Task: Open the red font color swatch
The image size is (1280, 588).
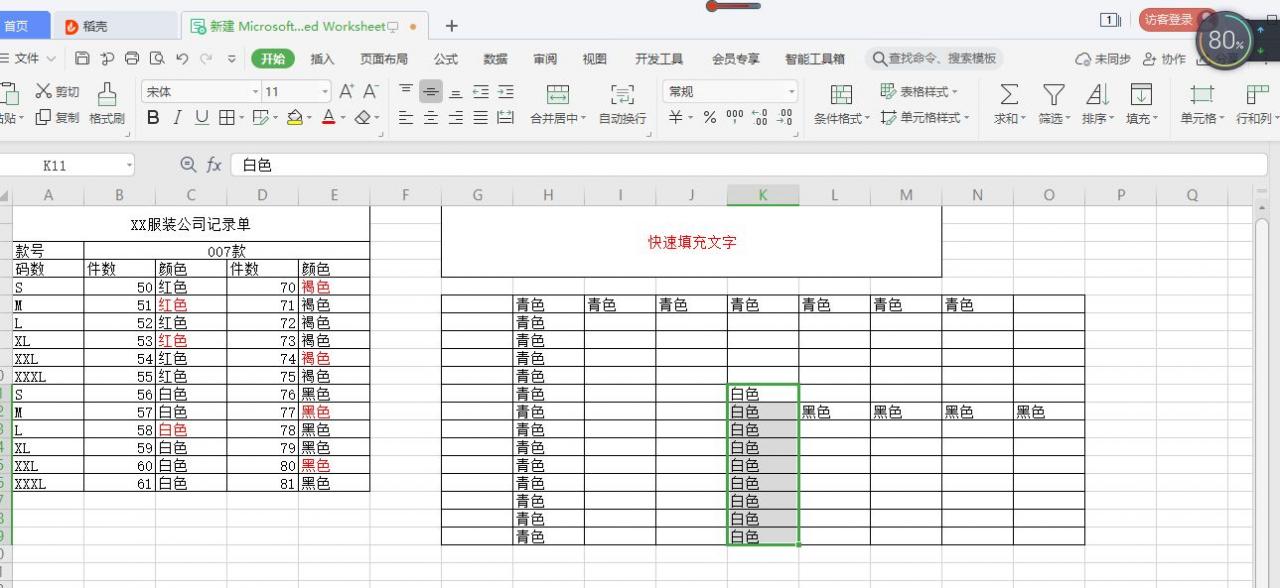Action: (x=328, y=118)
